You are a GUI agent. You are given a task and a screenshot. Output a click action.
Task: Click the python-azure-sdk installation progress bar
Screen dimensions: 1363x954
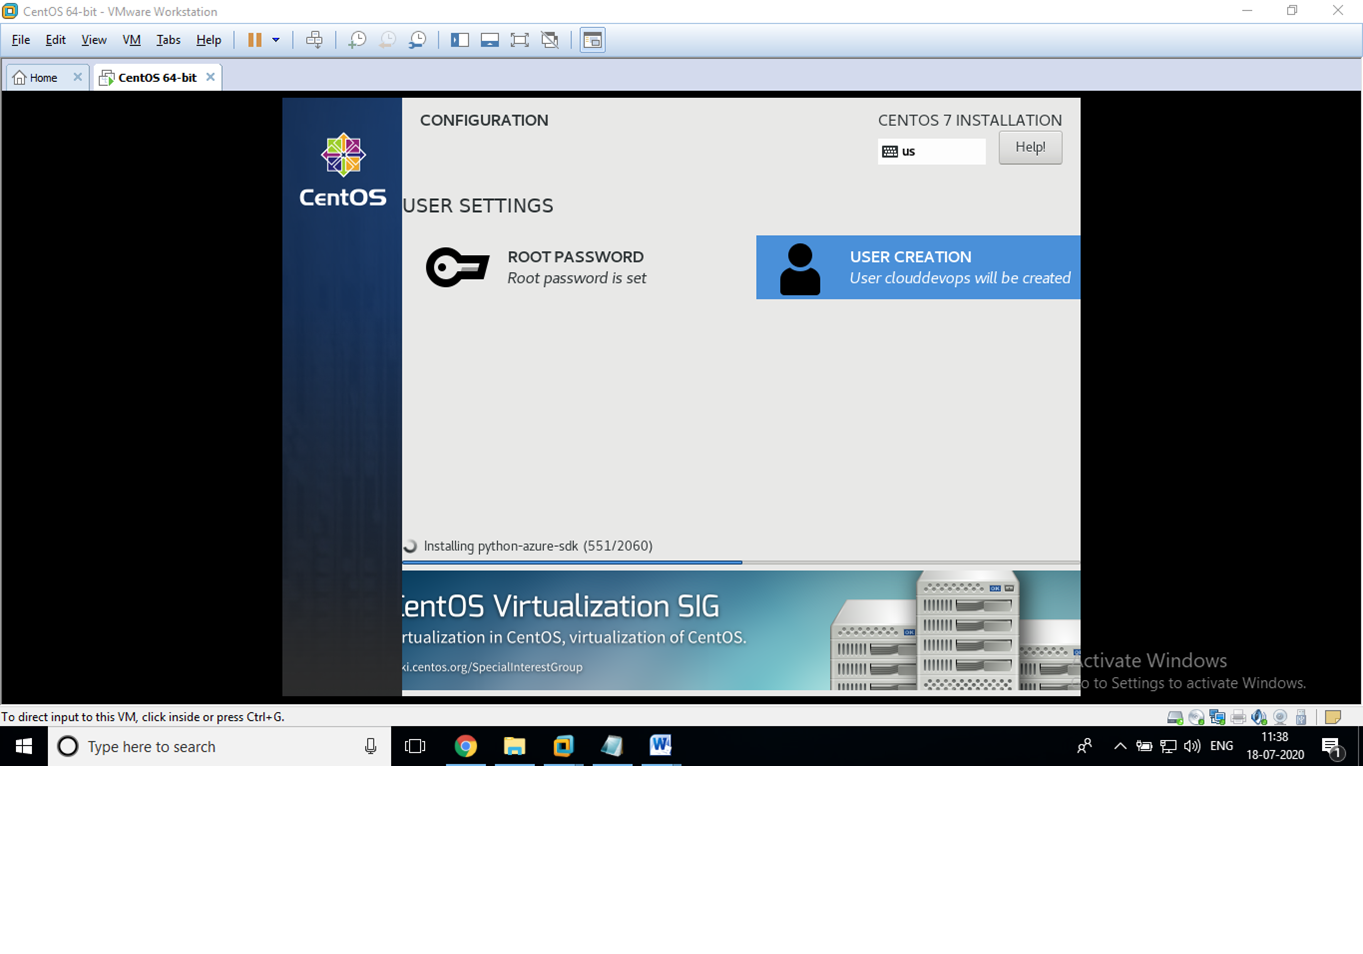(x=740, y=560)
